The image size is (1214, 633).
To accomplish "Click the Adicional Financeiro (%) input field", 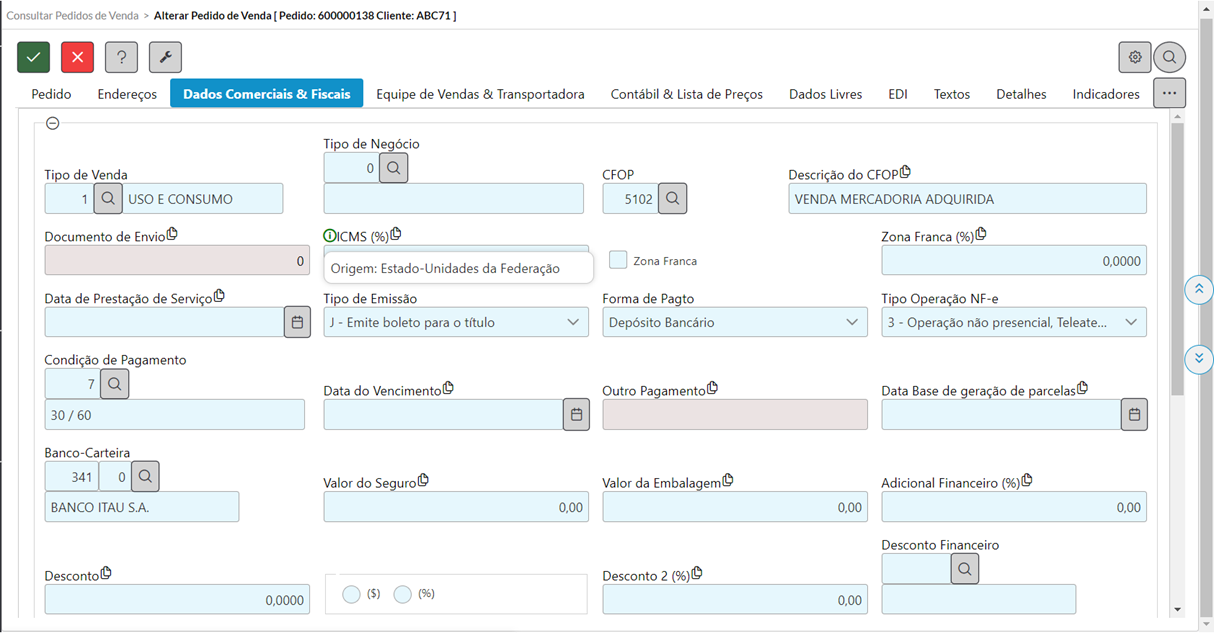I will click(1014, 507).
